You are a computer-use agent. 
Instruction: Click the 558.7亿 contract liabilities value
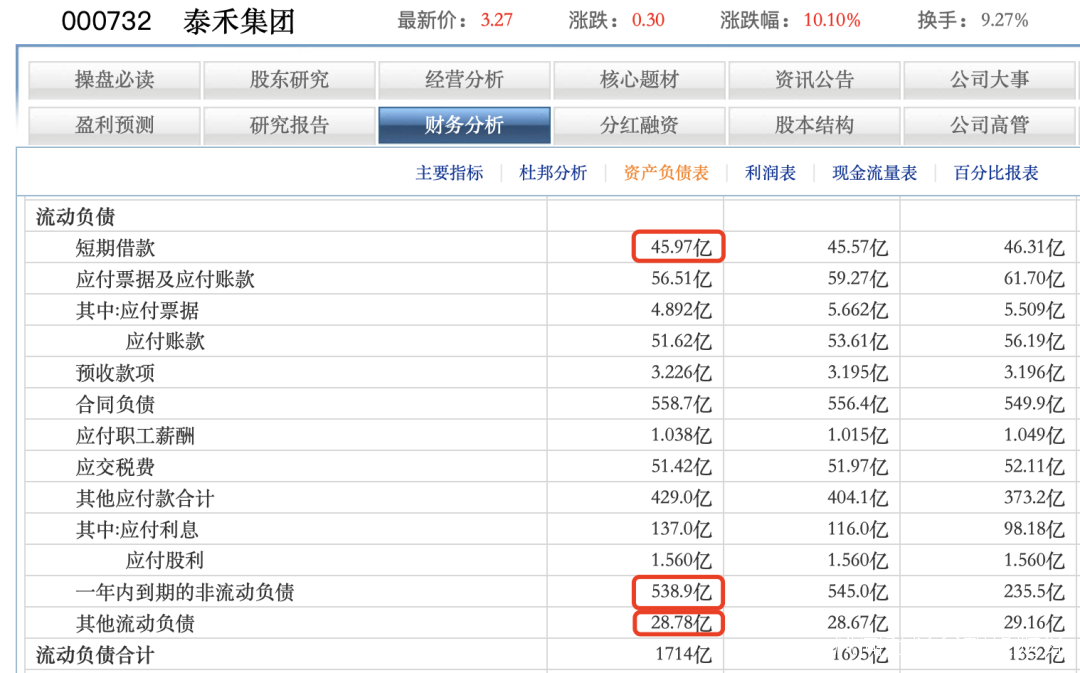681,404
